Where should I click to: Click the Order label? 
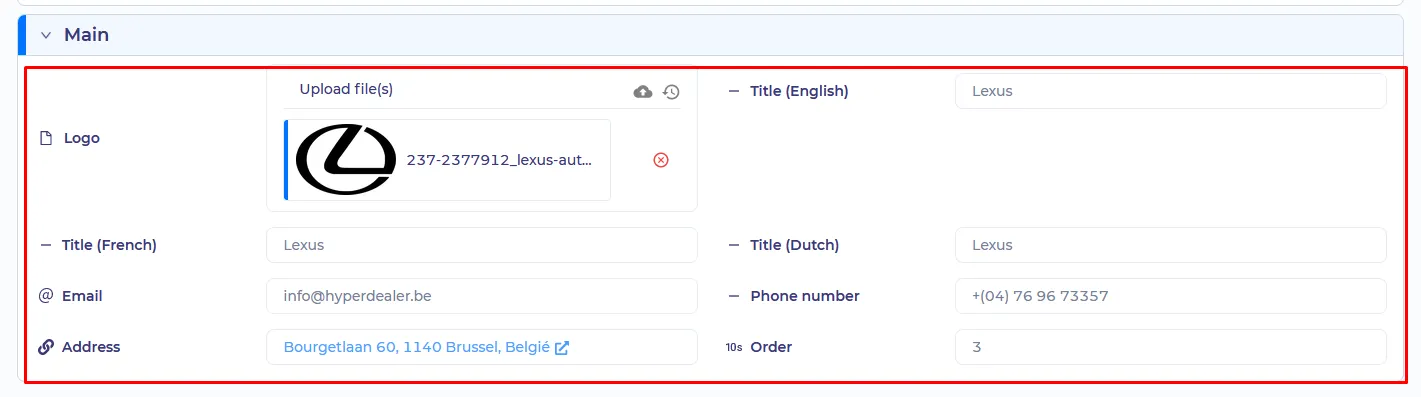pyautogui.click(x=771, y=347)
